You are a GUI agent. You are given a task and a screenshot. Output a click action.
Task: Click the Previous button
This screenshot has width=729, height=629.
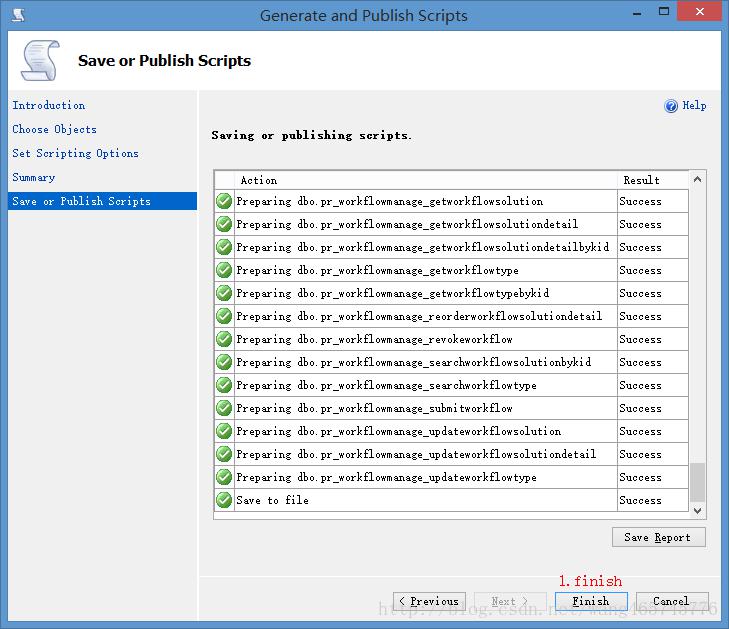(x=429, y=601)
